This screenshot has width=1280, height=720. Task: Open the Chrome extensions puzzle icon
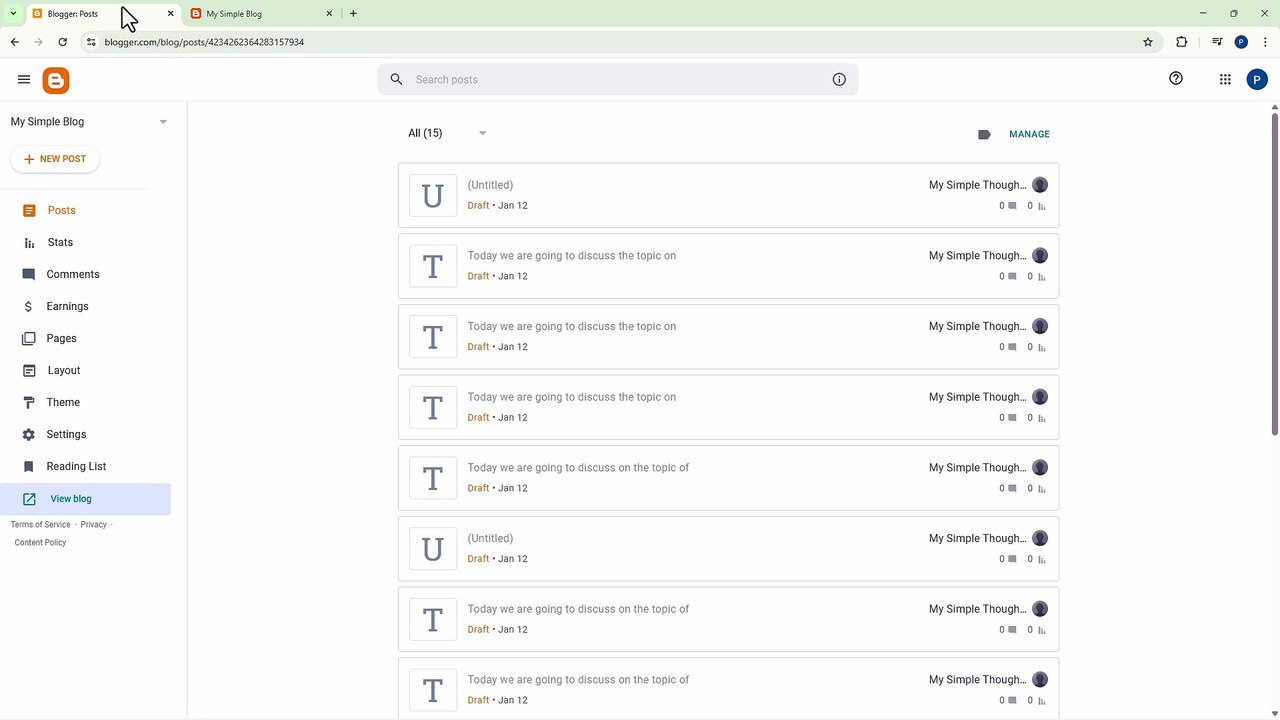click(x=1182, y=42)
